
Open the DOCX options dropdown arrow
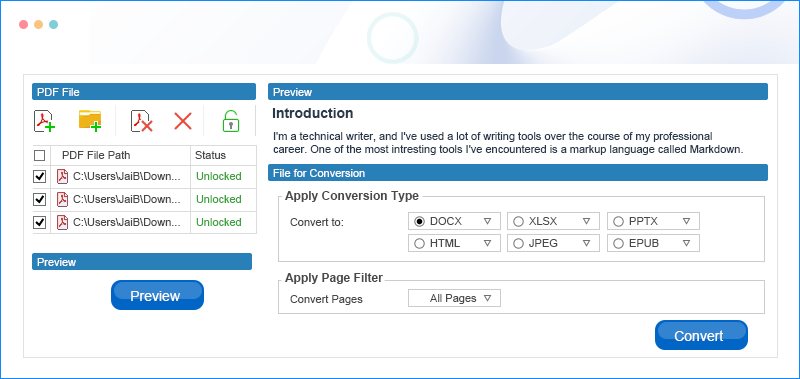click(487, 221)
